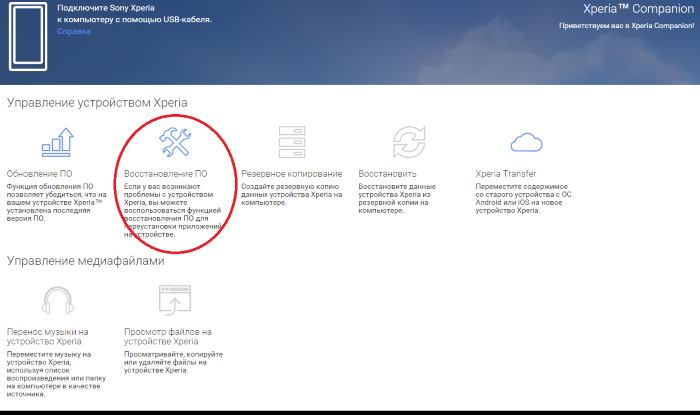The width and height of the screenshot is (700, 415).
Task: Click the phone outline device icon
Action: click(28, 36)
